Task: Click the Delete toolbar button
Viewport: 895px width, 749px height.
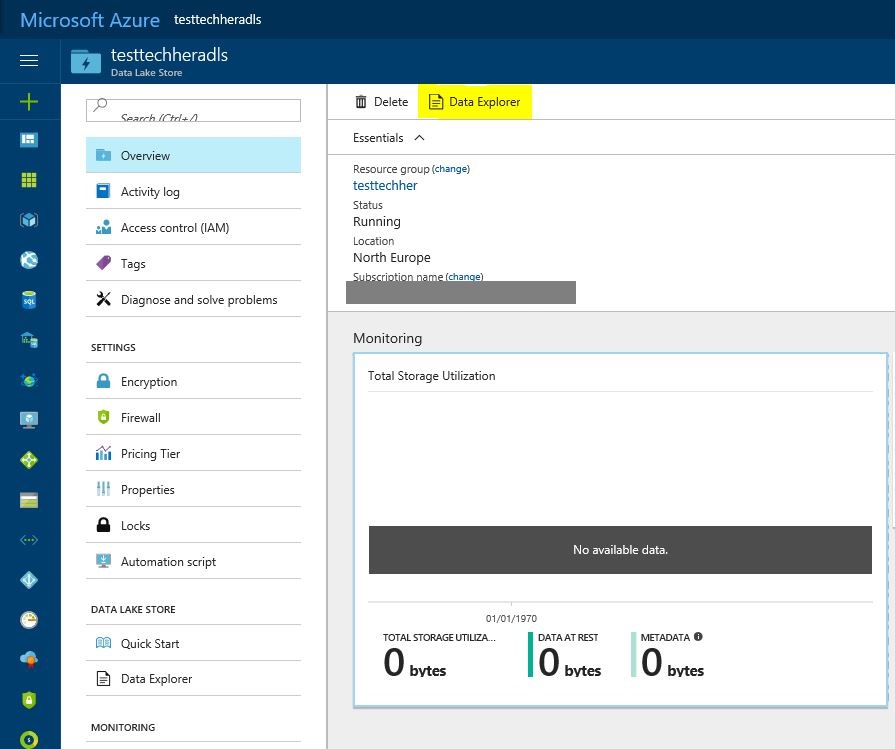Action: [x=382, y=102]
